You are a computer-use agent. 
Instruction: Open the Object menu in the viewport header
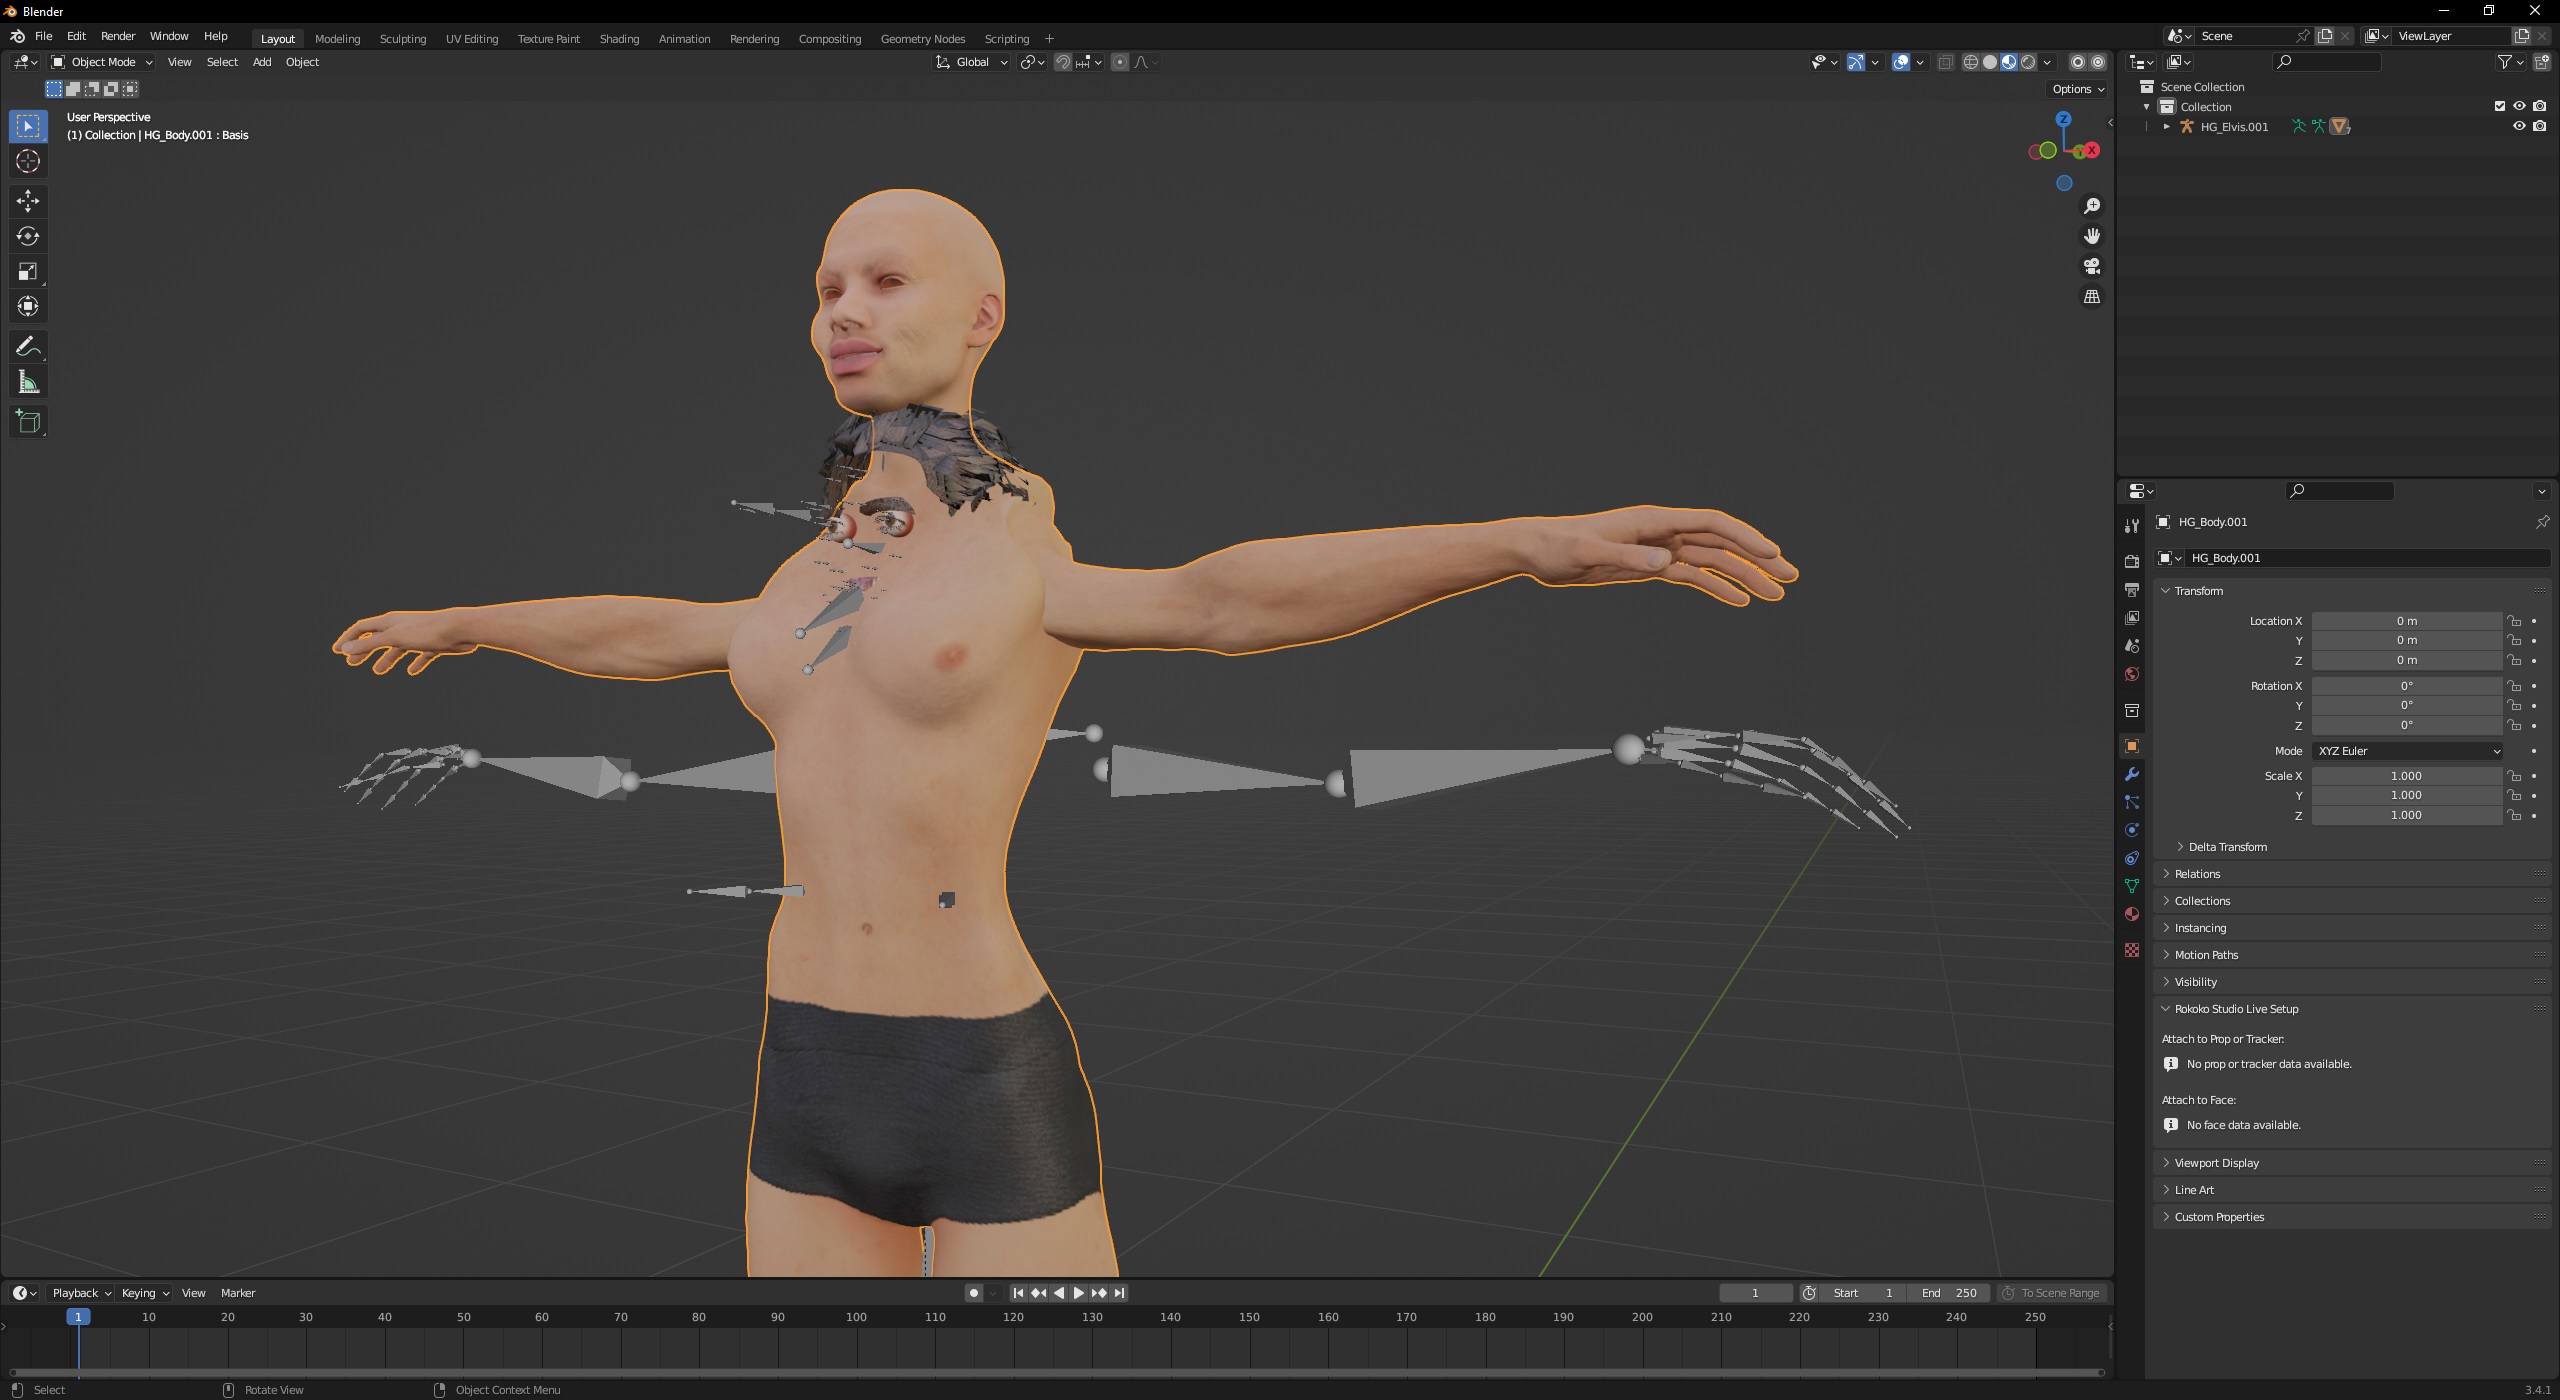point(303,62)
